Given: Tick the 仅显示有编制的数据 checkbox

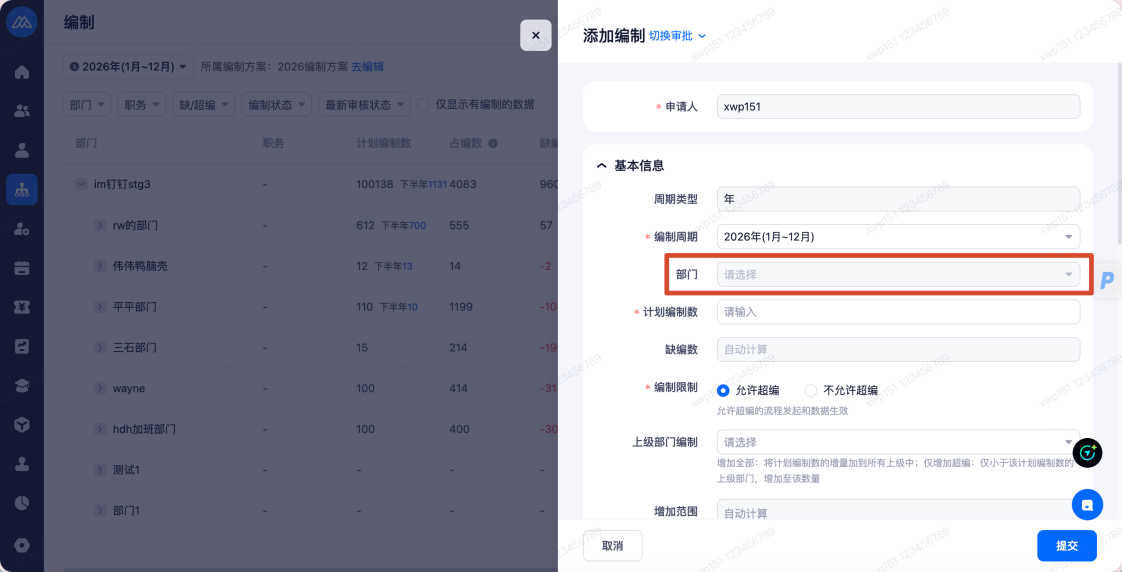Looking at the screenshot, I should (x=423, y=105).
